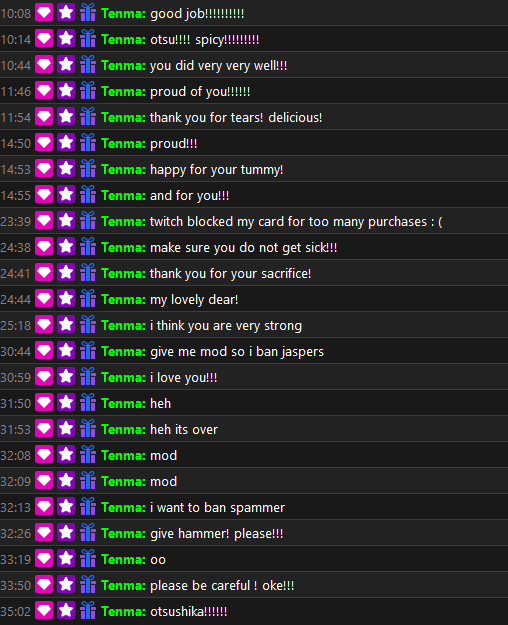Select message 'please be careful ! oke!!!'
This screenshot has width=508, height=625.
pos(222,586)
